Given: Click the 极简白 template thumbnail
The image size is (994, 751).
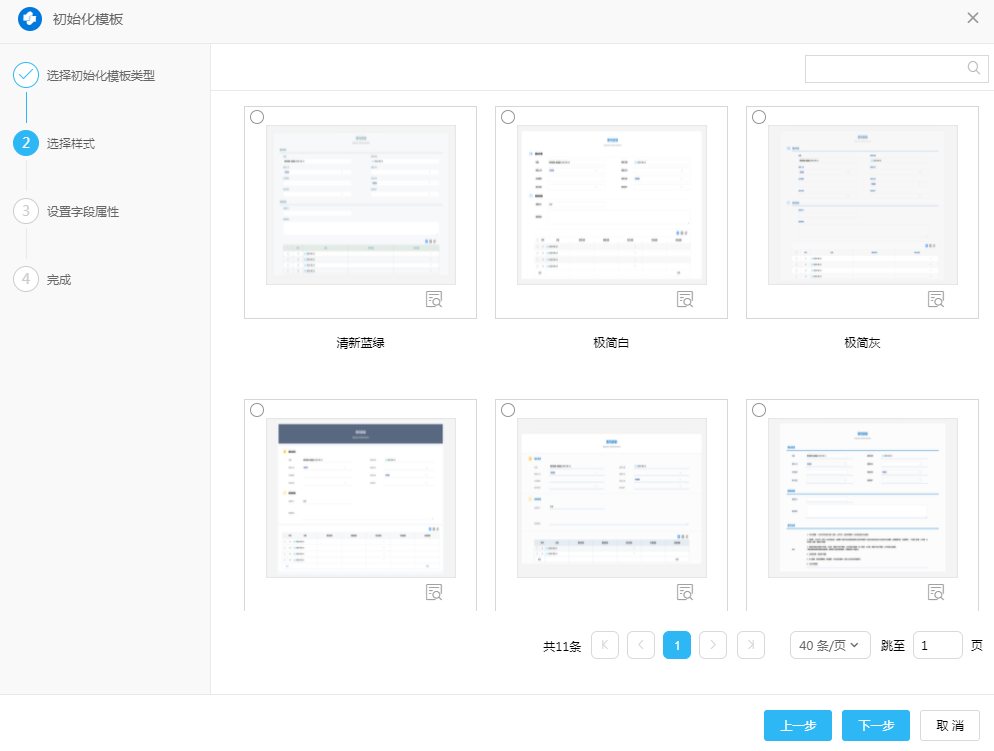Looking at the screenshot, I should (611, 205).
